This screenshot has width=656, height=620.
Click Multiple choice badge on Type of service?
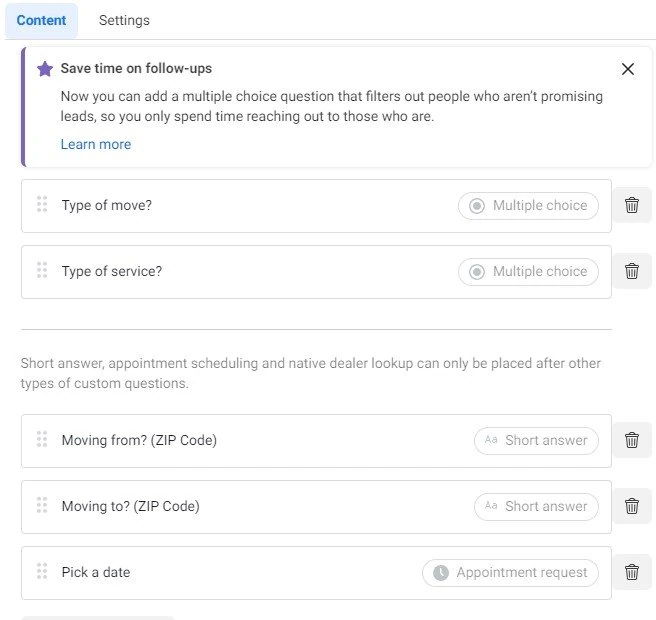(x=528, y=272)
